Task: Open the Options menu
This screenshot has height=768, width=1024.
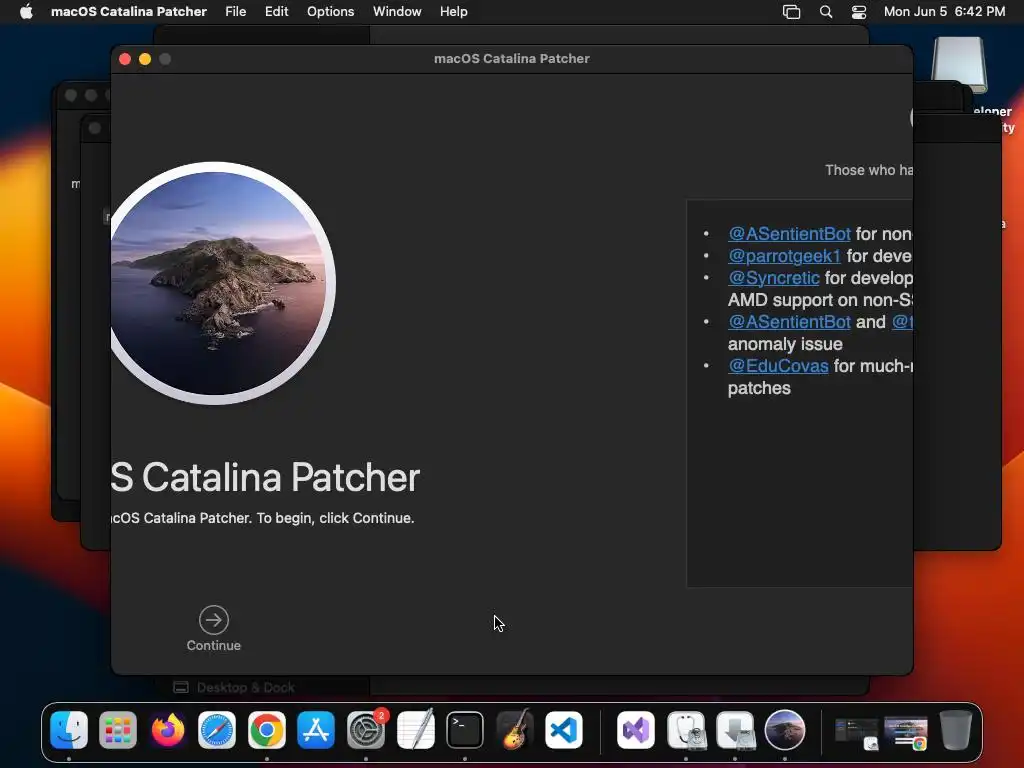Action: (x=330, y=12)
